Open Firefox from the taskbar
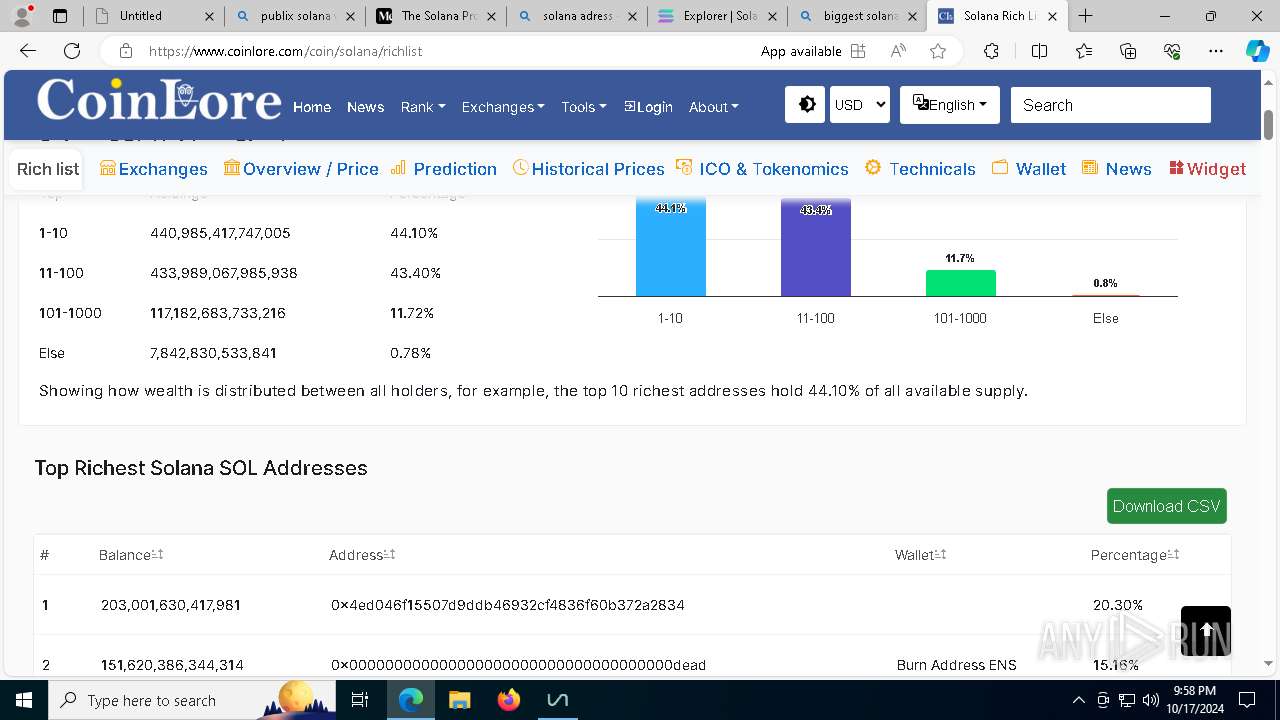Image resolution: width=1280 pixels, height=720 pixels. click(509, 700)
